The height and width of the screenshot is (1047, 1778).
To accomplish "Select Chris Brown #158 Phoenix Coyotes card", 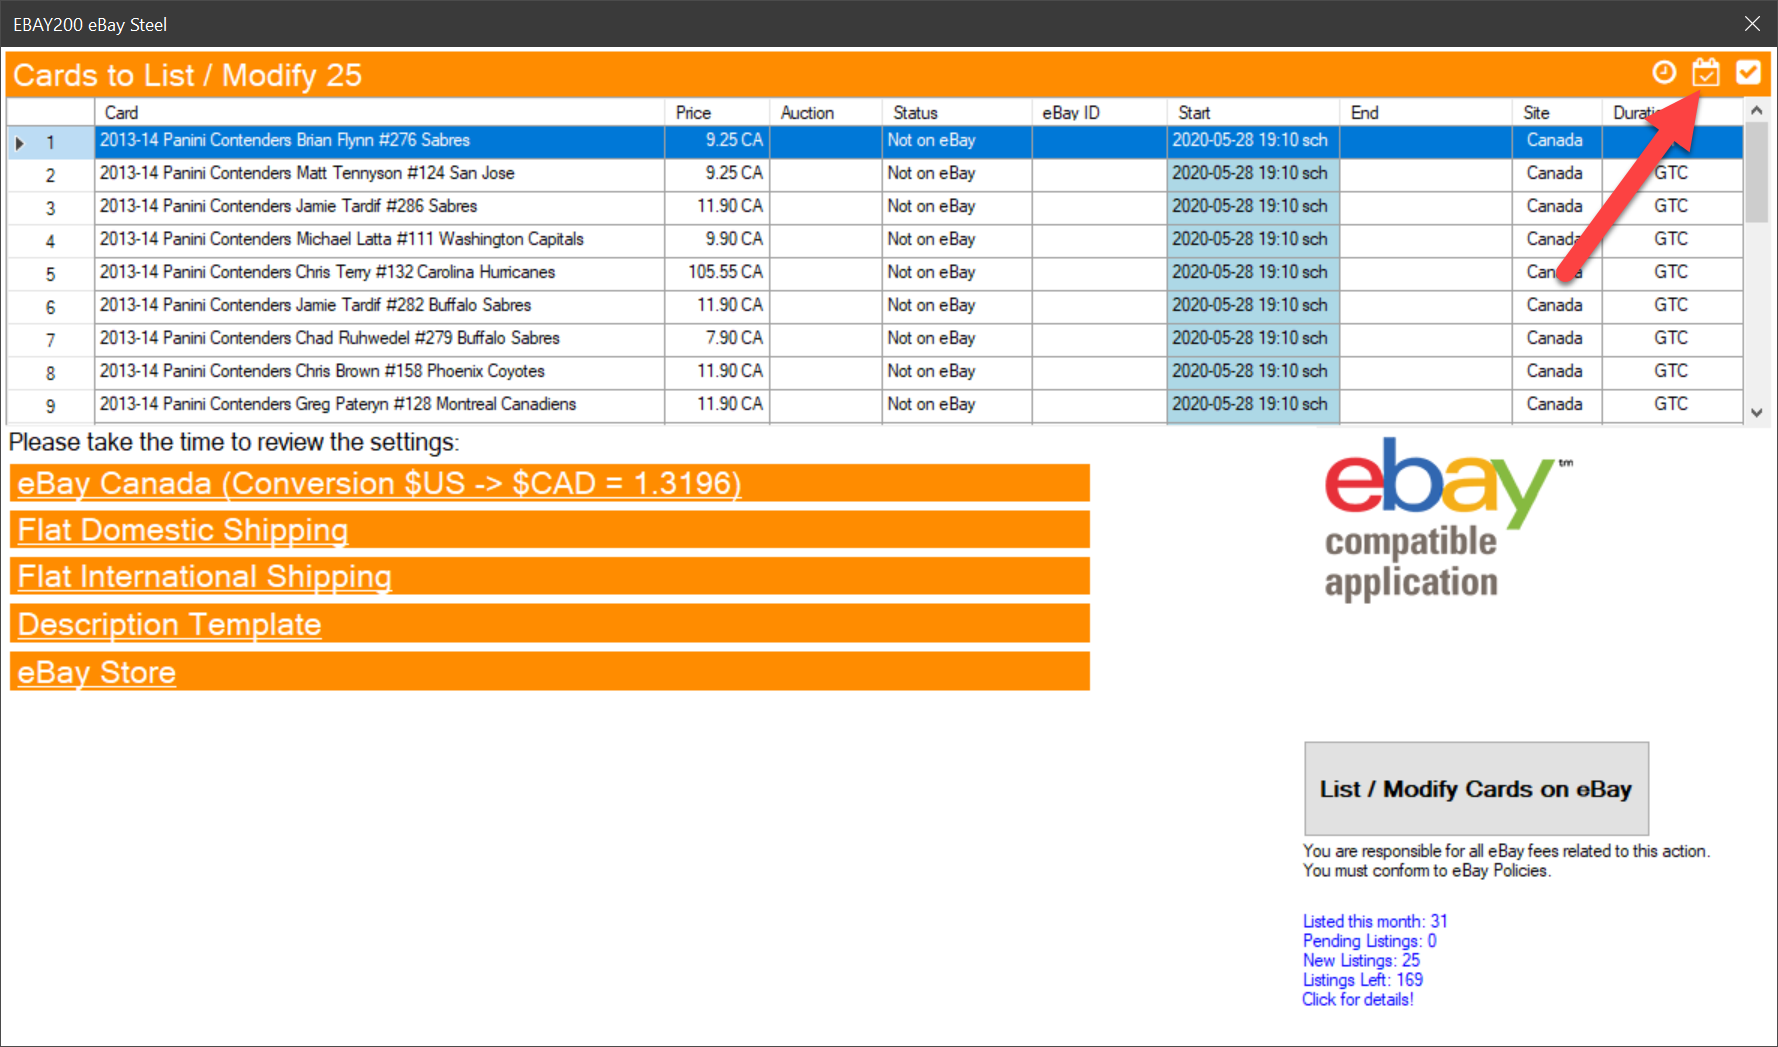I will [380, 372].
